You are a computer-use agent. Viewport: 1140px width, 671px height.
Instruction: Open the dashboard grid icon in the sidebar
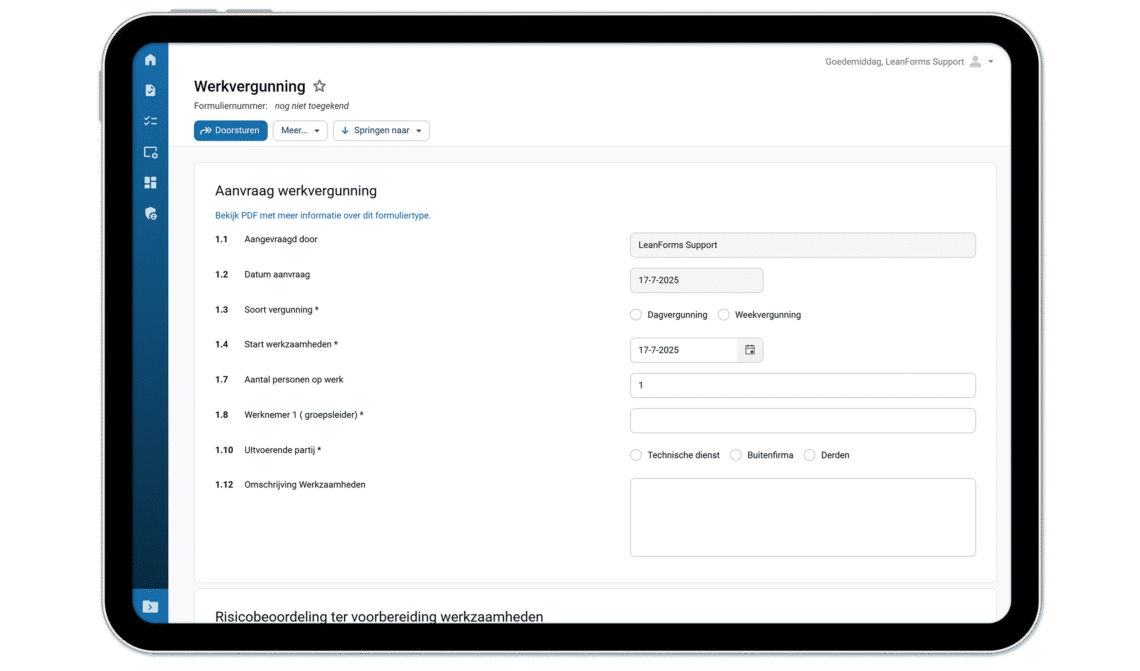click(150, 182)
